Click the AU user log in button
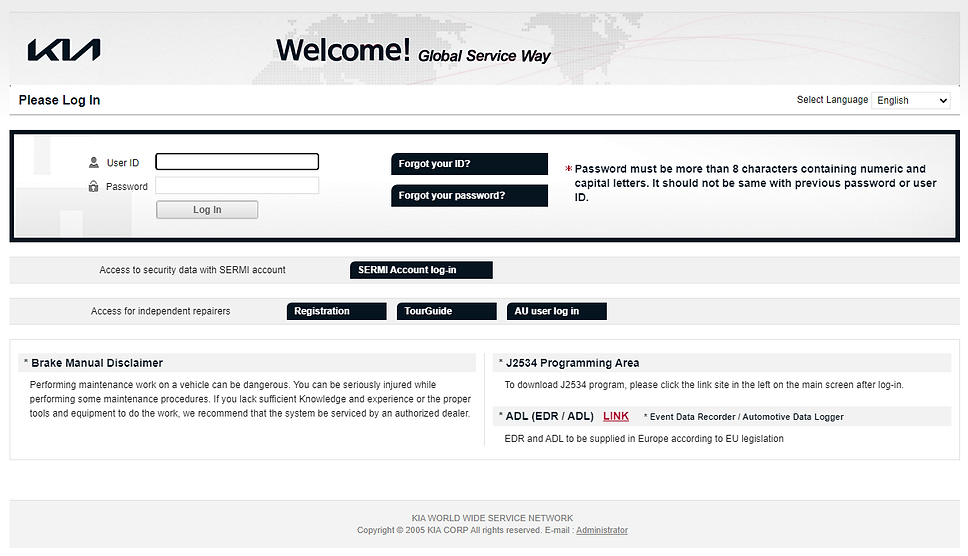Viewport: 968px width, 556px height. pos(557,311)
